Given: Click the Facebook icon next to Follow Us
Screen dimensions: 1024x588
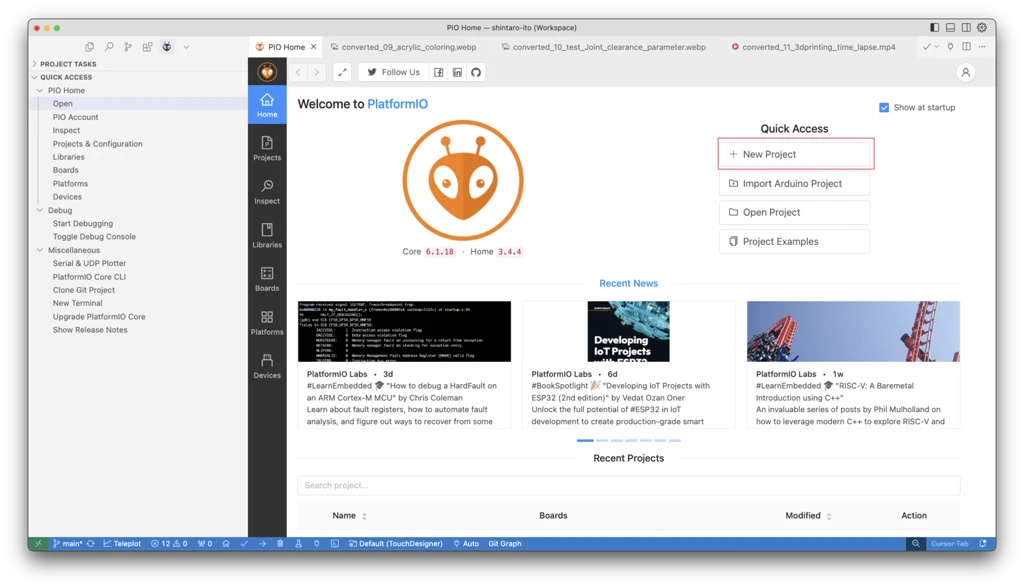Looking at the screenshot, I should (439, 73).
